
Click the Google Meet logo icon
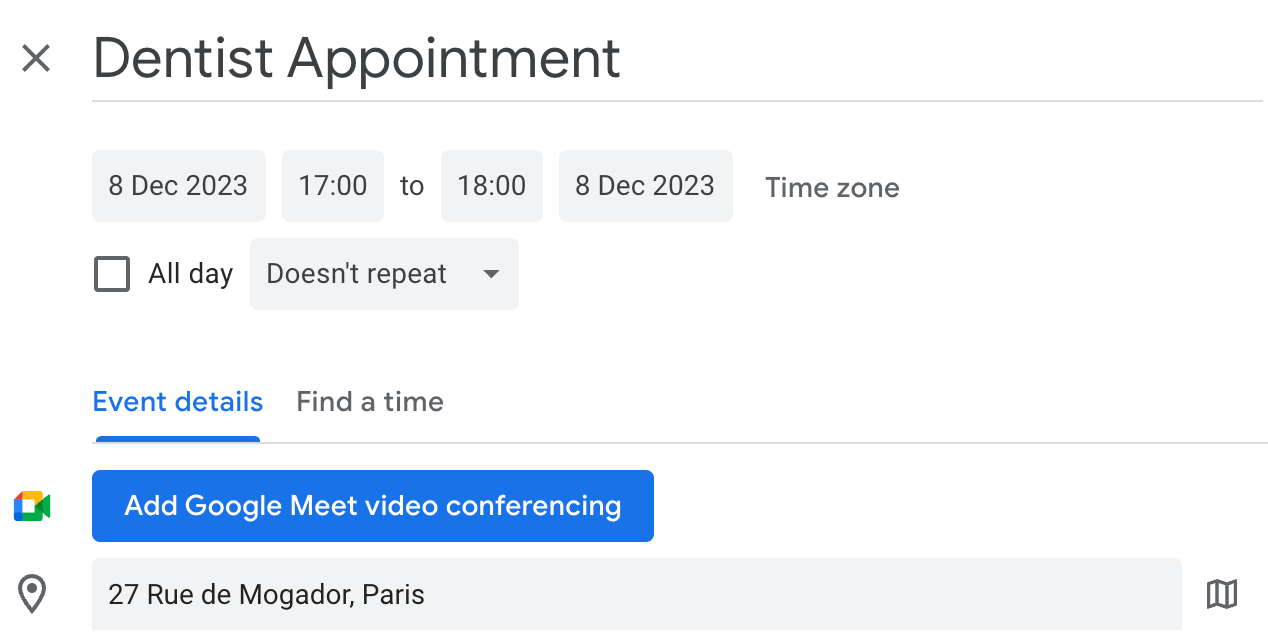point(31,506)
